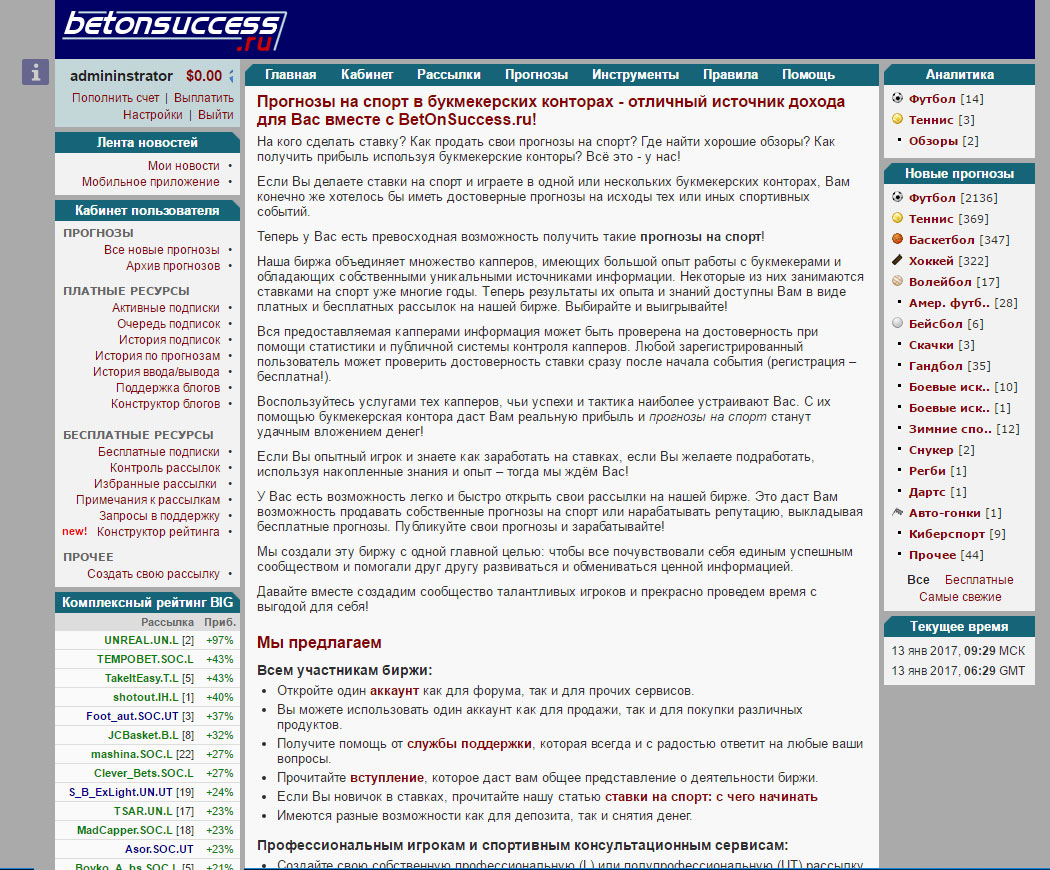
Task: Open the Кабинет menu item
Action: (367, 74)
